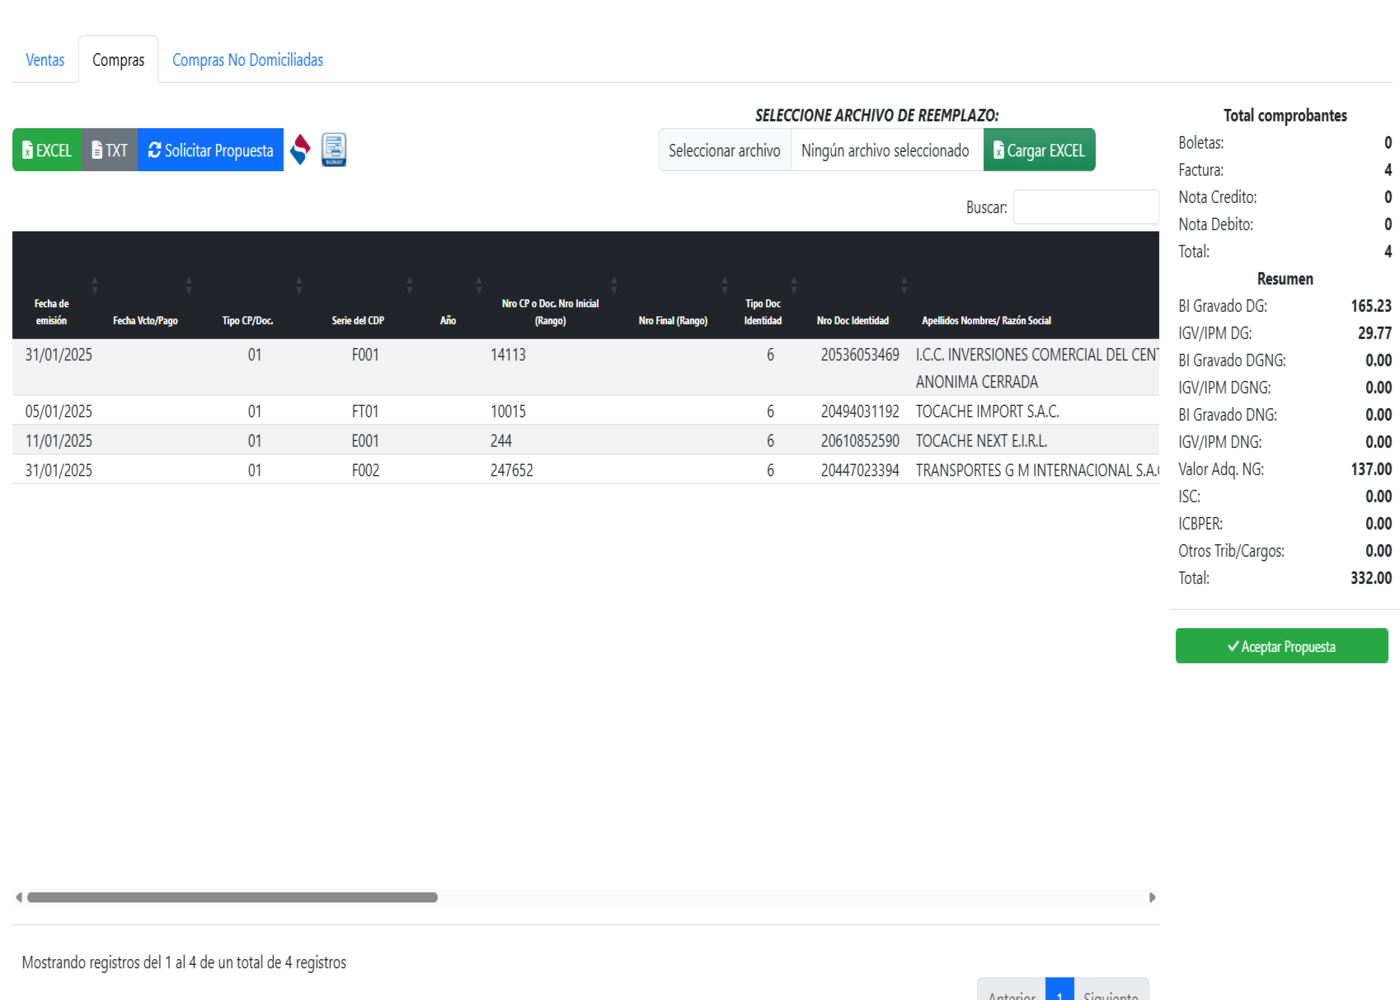Click the red and blue diamond logo icon
The image size is (1400, 1000).
pos(300,150)
